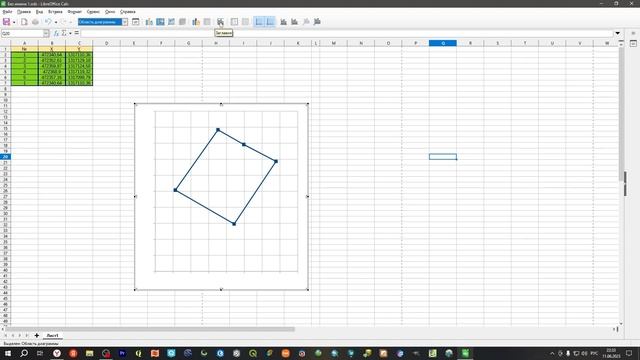Screen dimensions: 640x360
Task: Open the Undo history dropdown arrow
Action: point(56,22)
